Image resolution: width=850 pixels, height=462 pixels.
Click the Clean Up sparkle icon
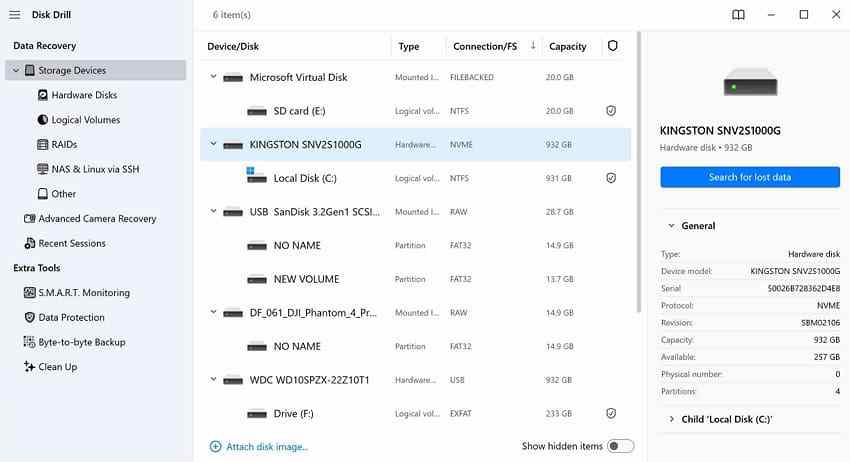(30, 367)
